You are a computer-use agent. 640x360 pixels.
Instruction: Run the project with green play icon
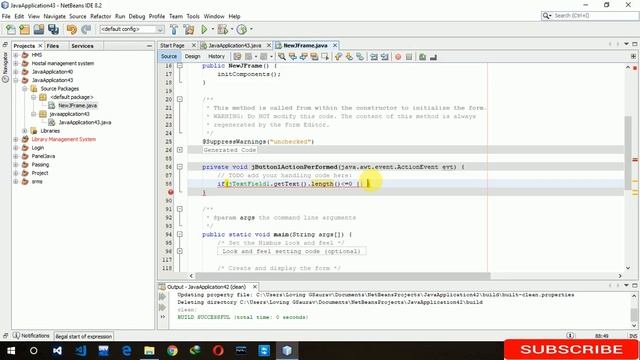point(204,29)
